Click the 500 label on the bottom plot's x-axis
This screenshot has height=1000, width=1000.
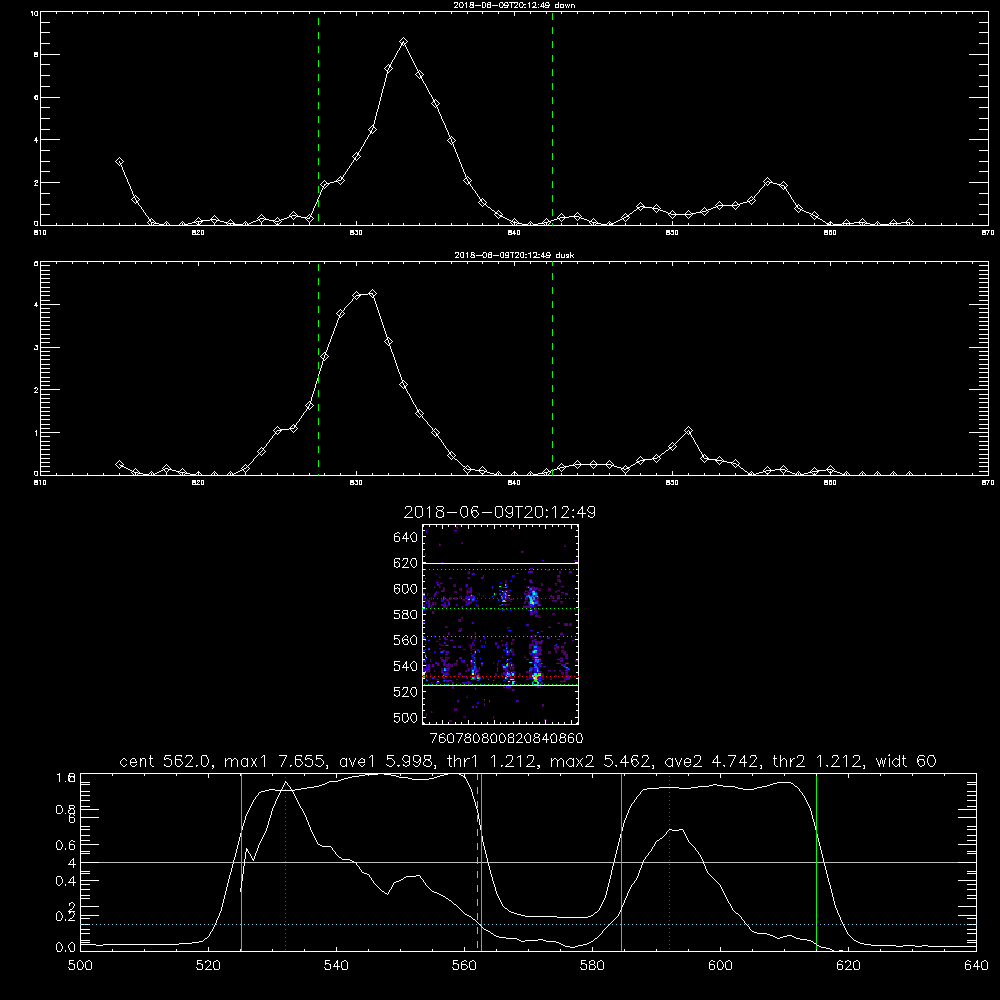80,966
